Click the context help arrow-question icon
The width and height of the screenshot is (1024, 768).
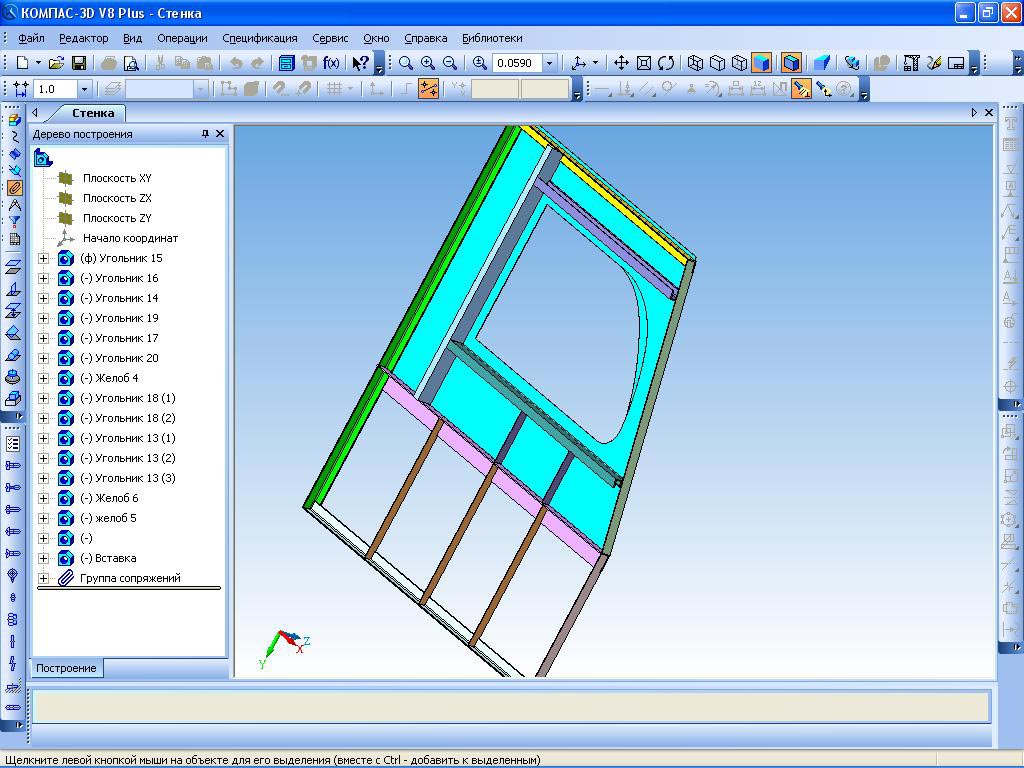click(360, 63)
